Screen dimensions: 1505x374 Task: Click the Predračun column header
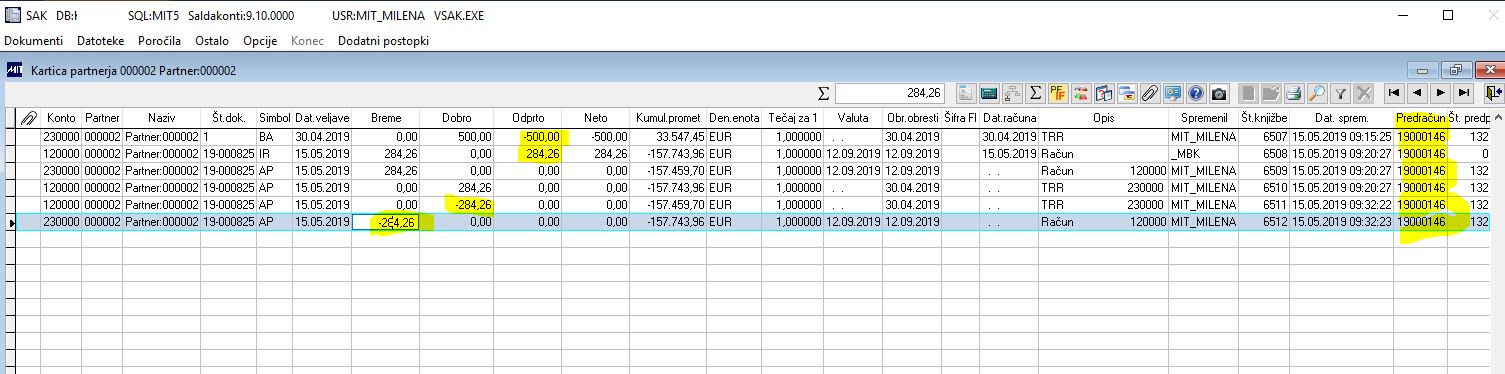click(1420, 118)
